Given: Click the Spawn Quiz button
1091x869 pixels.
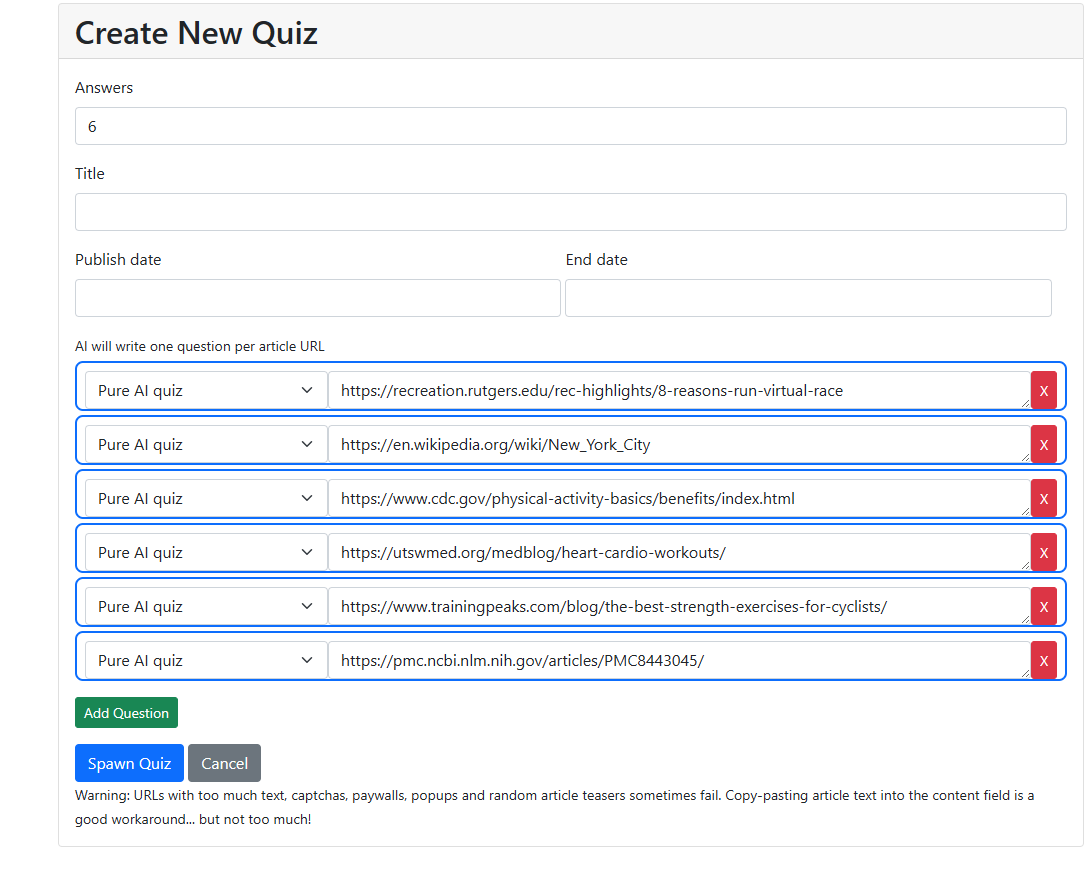Looking at the screenshot, I should (x=129, y=762).
